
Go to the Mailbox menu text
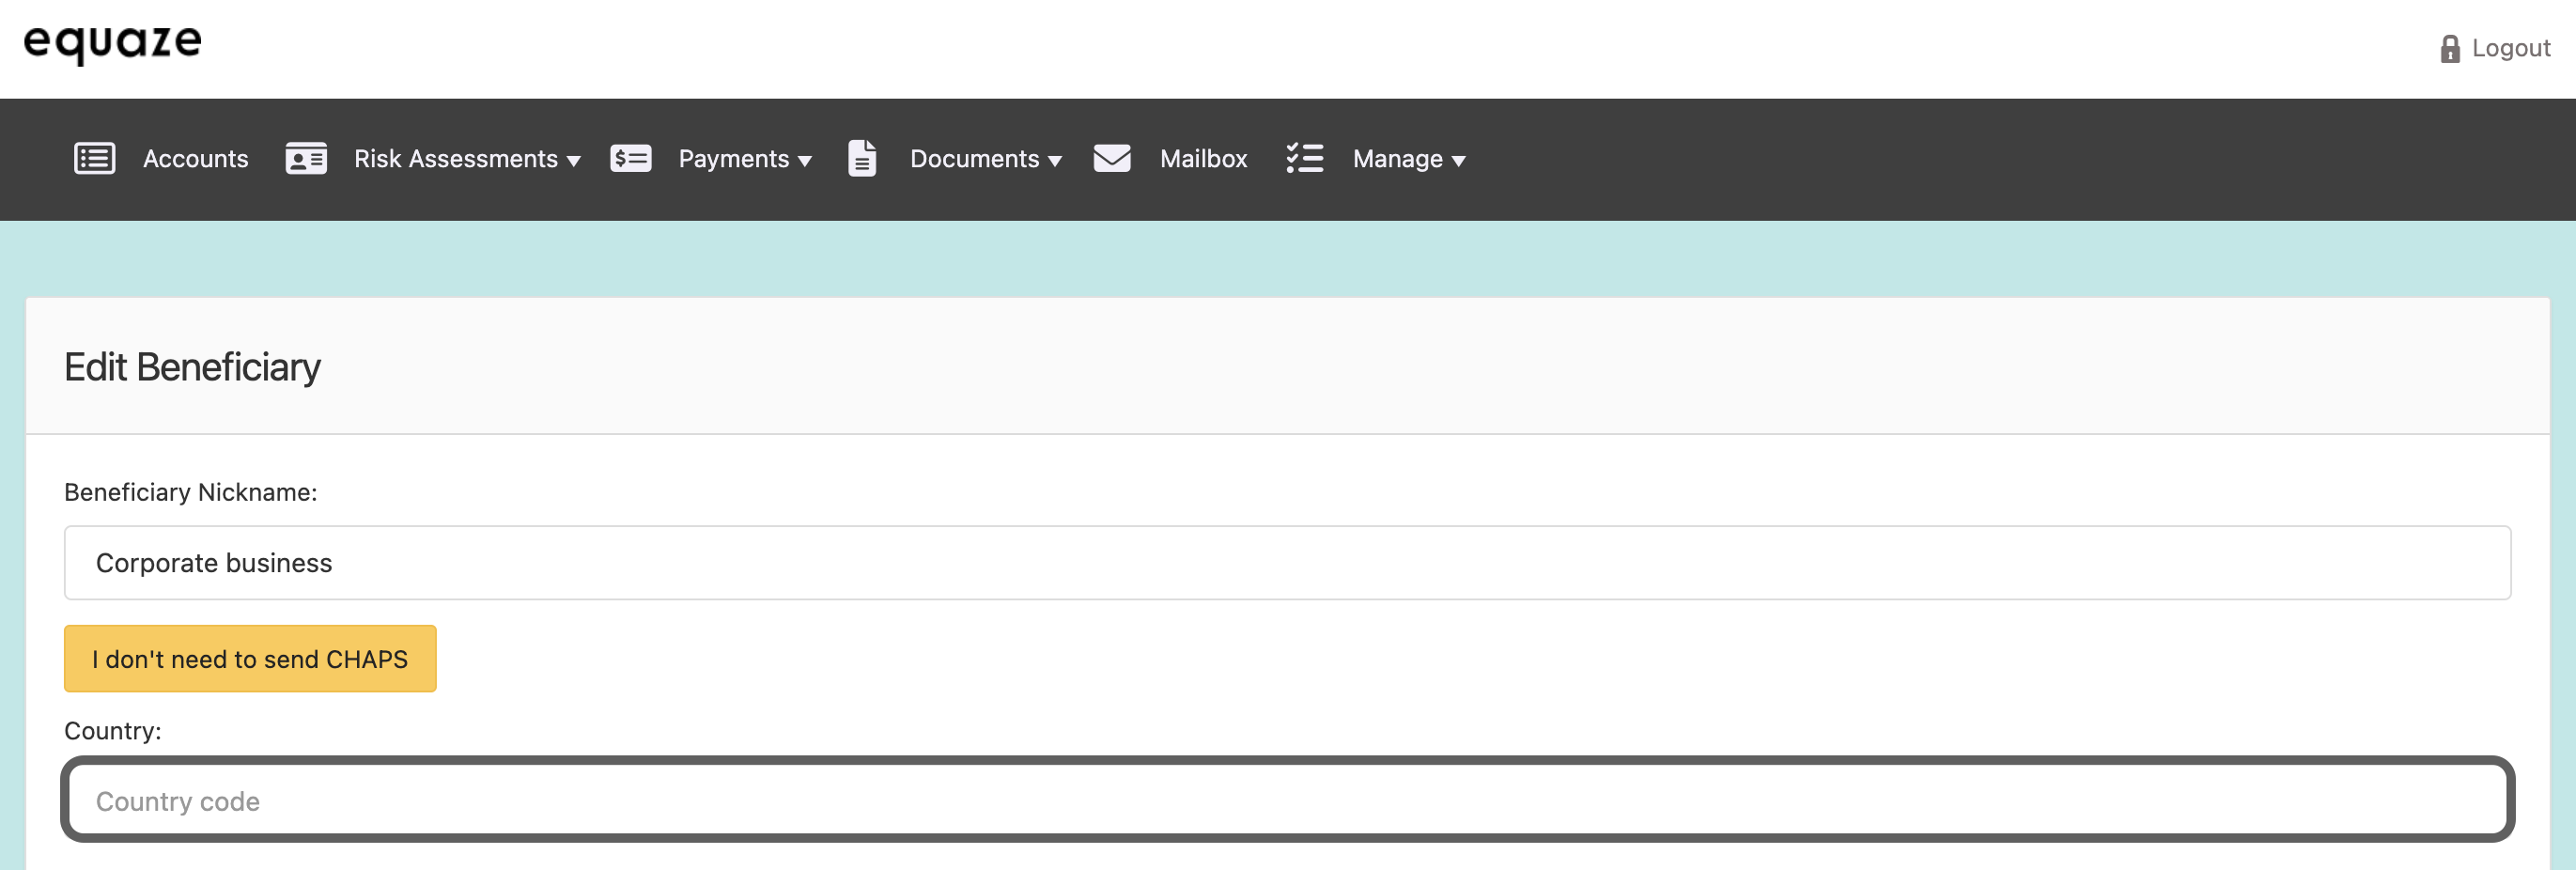(x=1203, y=159)
